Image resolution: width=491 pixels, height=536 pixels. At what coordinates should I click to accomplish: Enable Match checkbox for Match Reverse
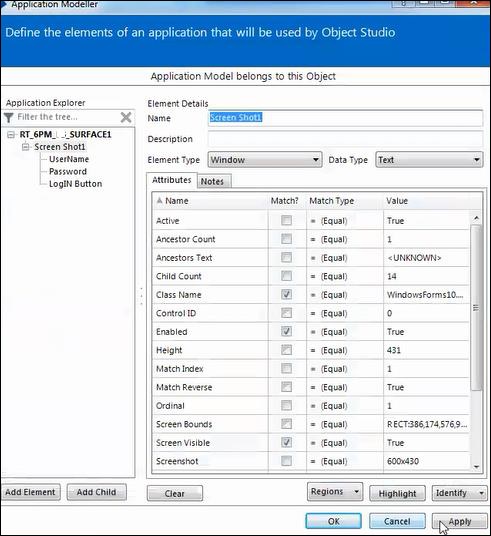tap(287, 387)
